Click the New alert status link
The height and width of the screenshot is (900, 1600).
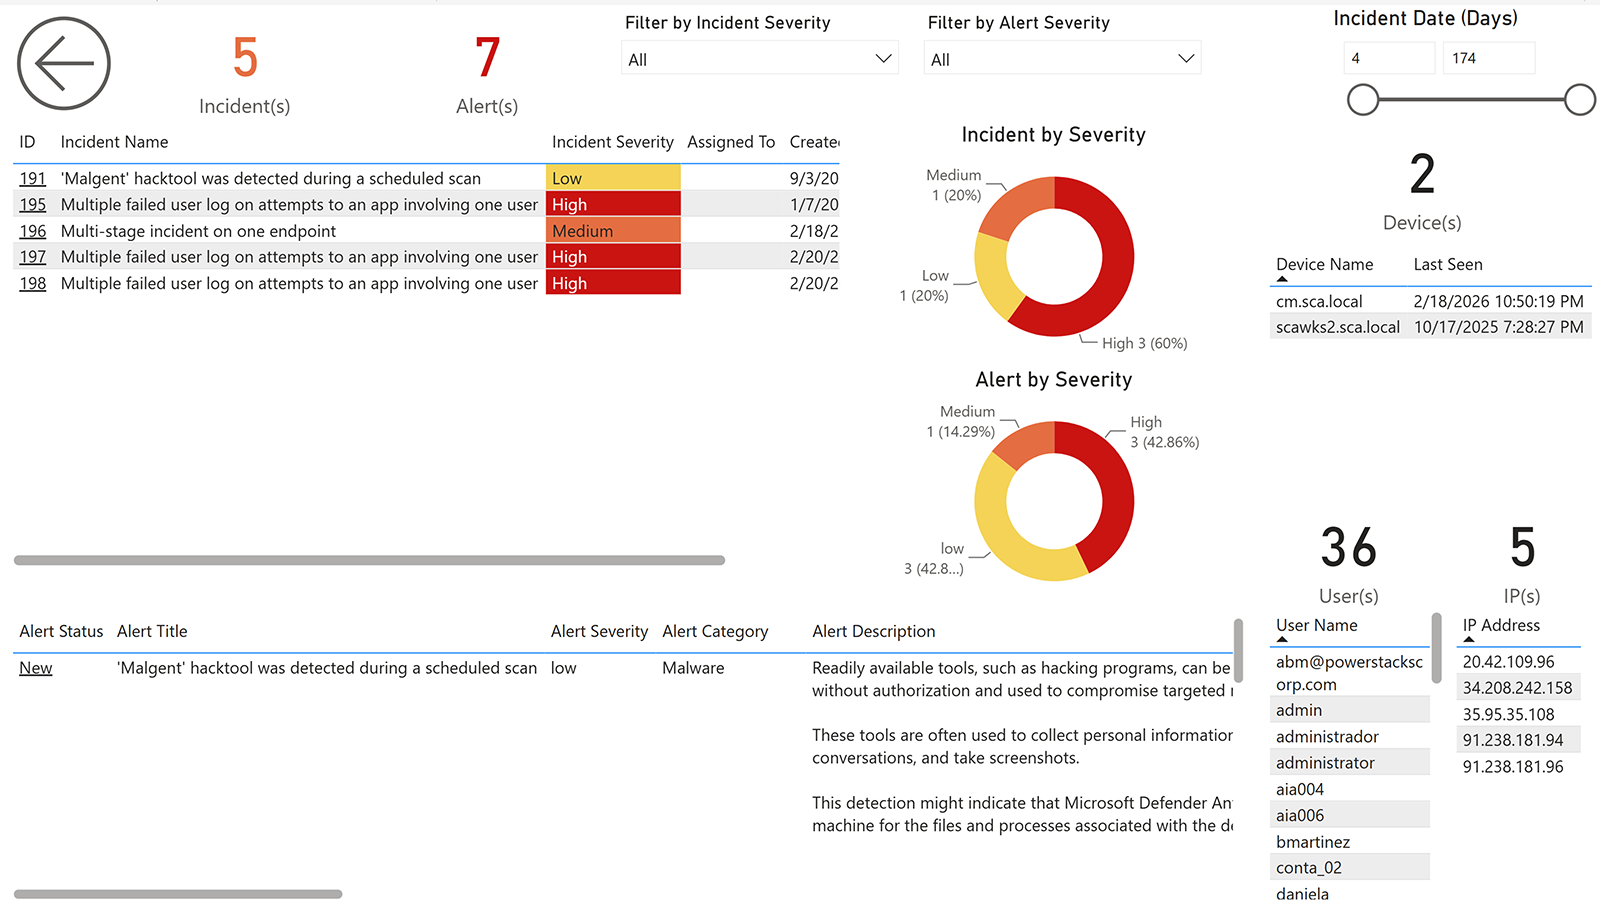(36, 668)
